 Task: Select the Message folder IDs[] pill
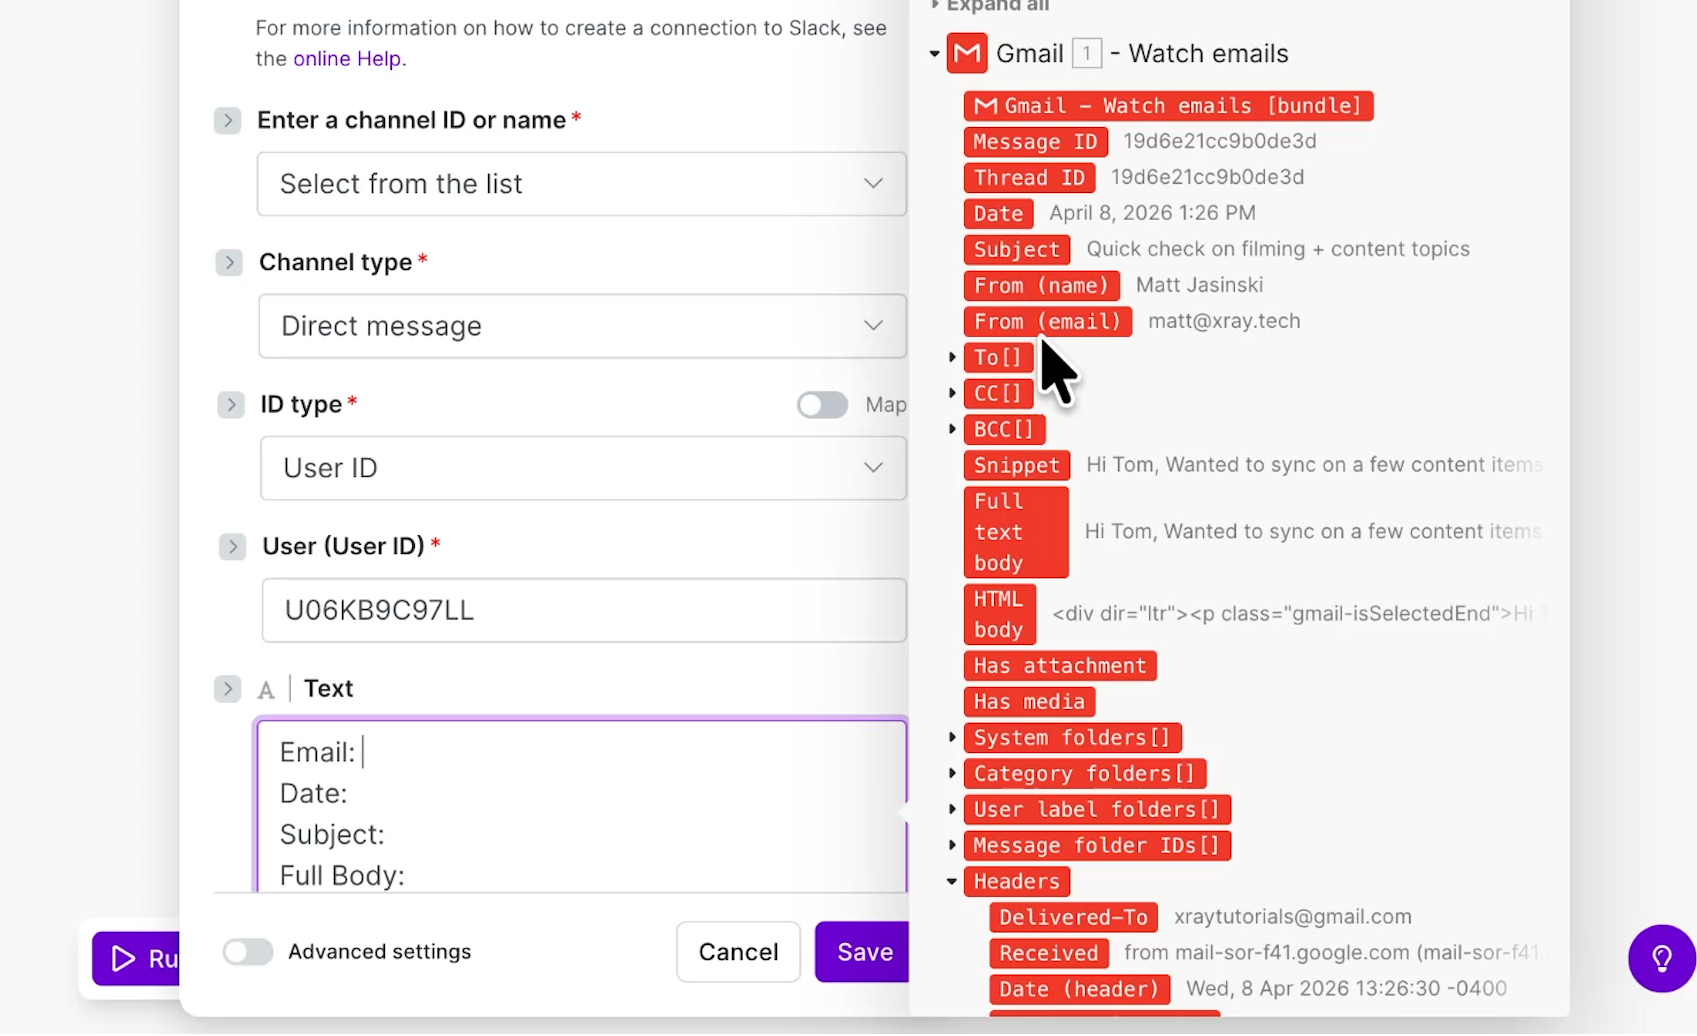1097,846
